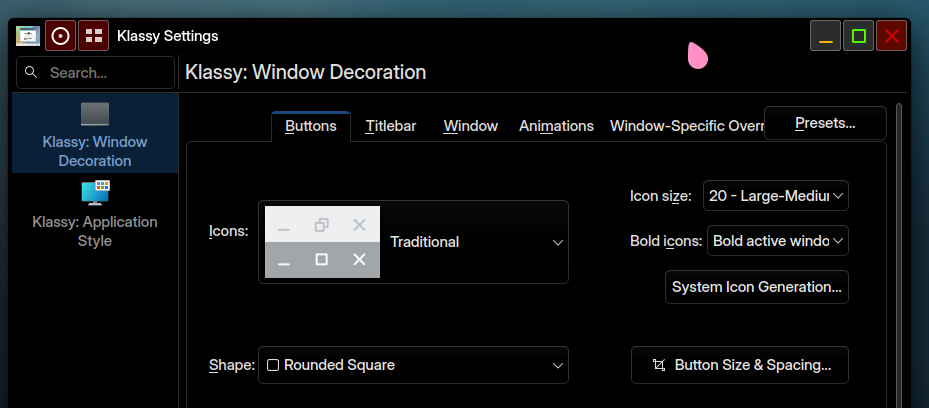Image resolution: width=929 pixels, height=408 pixels.
Task: Click the four-squares grid titlebar button
Action: [x=94, y=36]
